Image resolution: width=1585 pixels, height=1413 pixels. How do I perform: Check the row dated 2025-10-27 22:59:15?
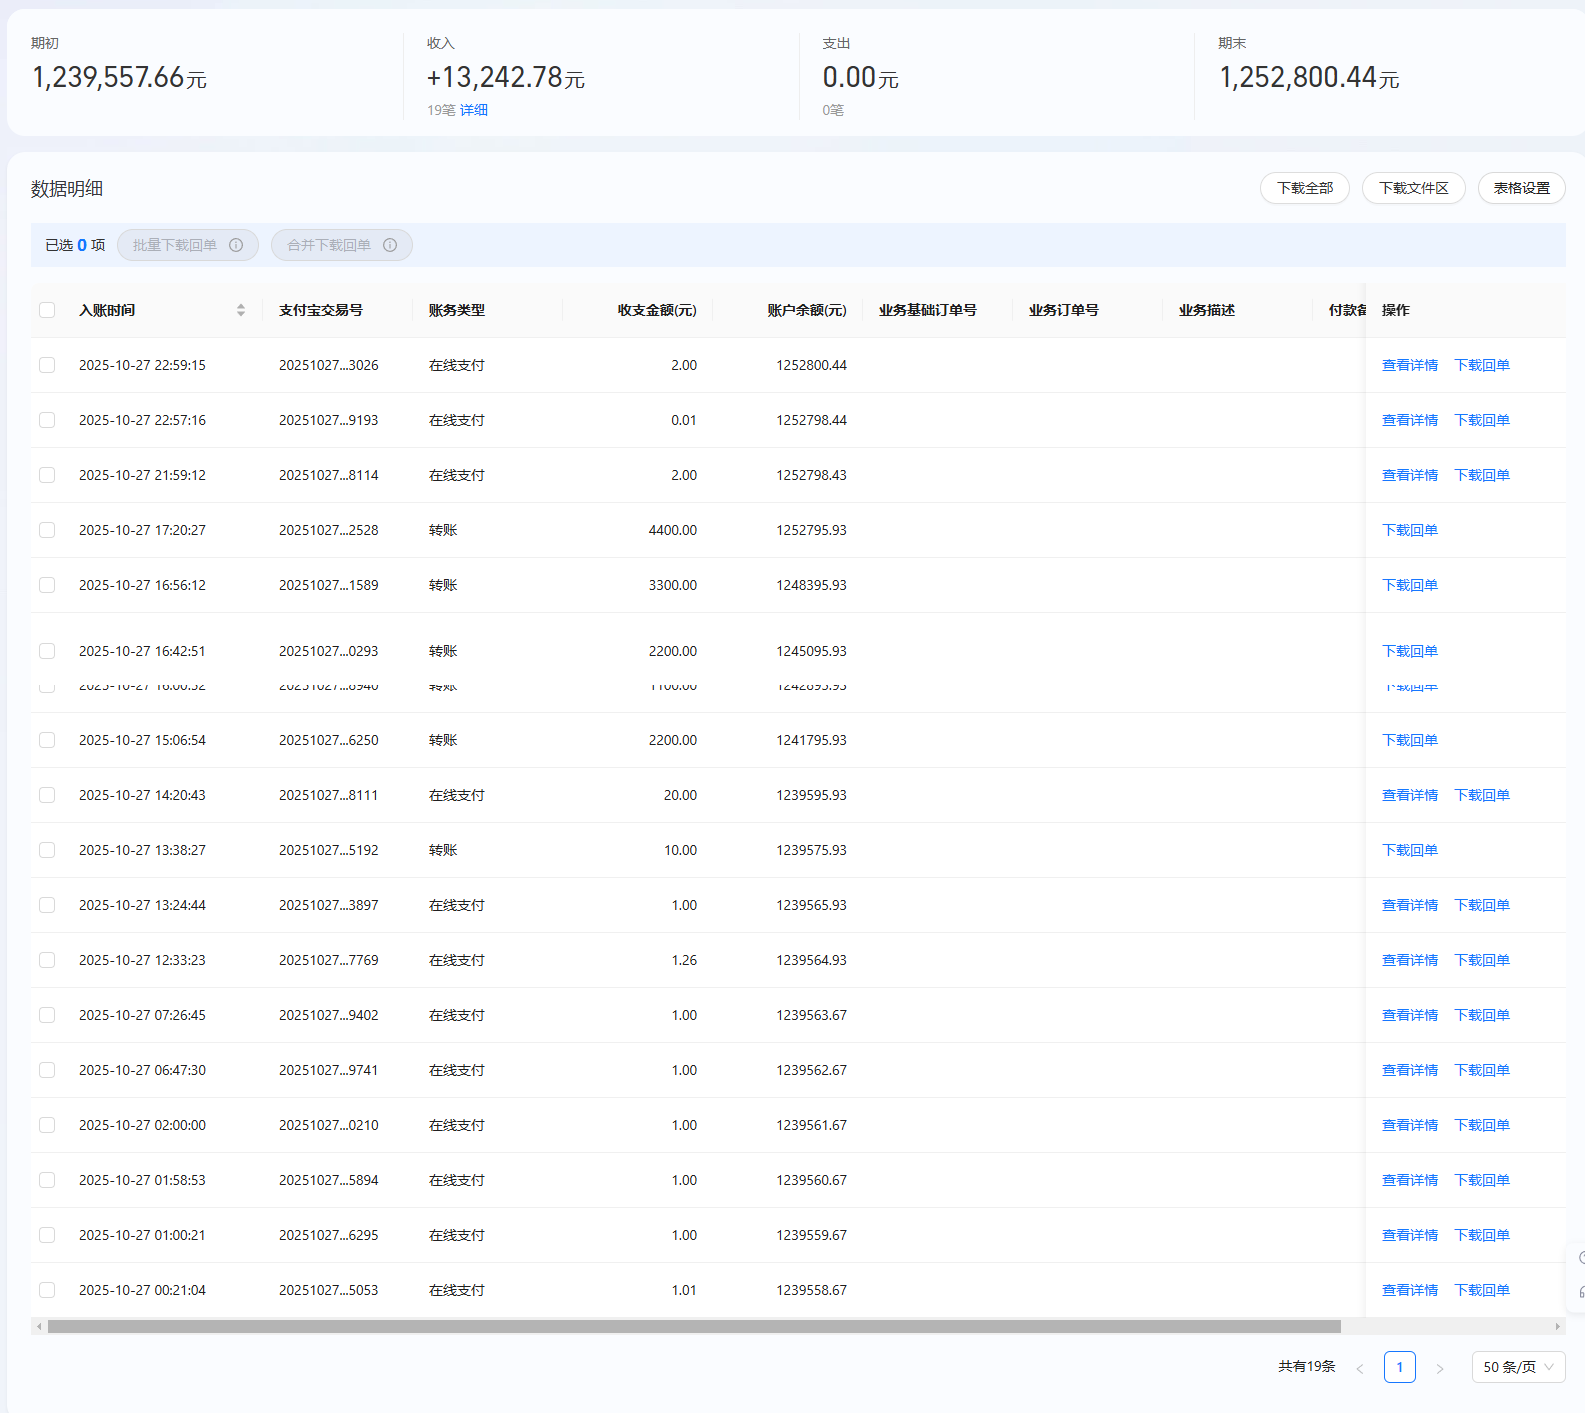pyautogui.click(x=47, y=365)
